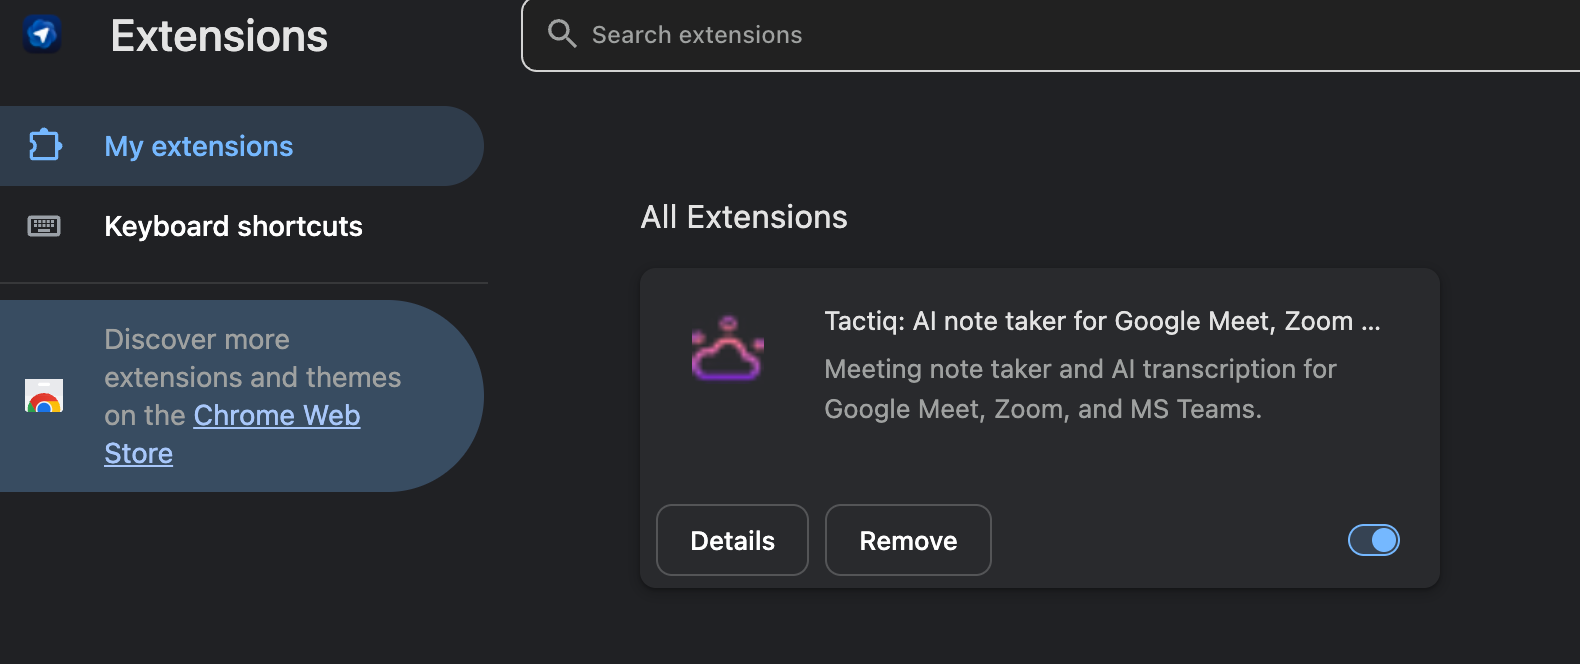Click the underlined word Store

pyautogui.click(x=138, y=453)
